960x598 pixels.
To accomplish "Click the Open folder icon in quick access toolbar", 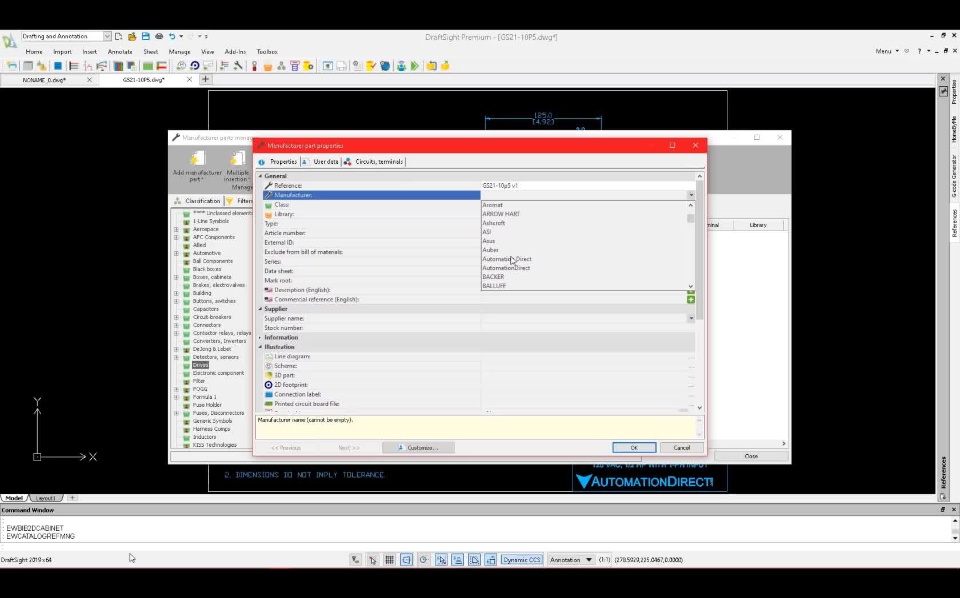I will [x=132, y=37].
